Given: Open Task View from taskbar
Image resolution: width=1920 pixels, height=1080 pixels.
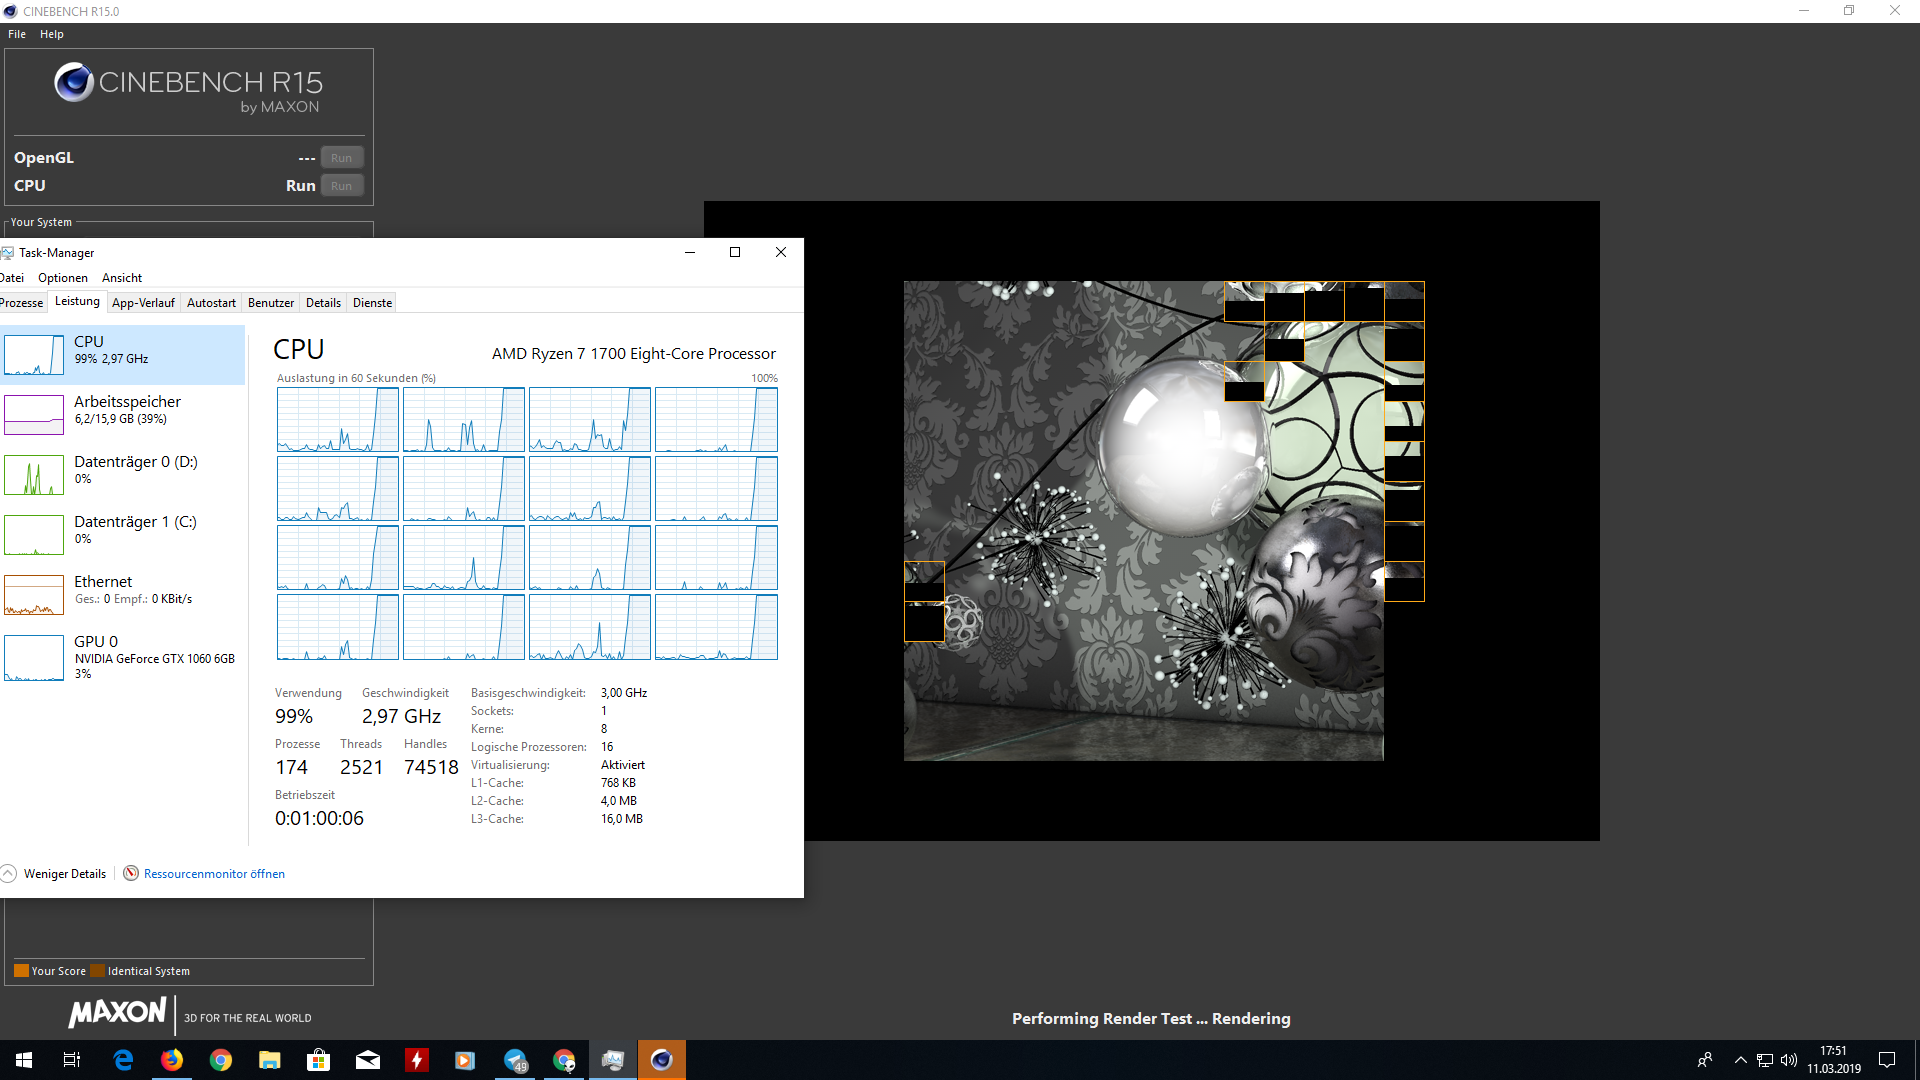Looking at the screenshot, I should click(x=72, y=1060).
